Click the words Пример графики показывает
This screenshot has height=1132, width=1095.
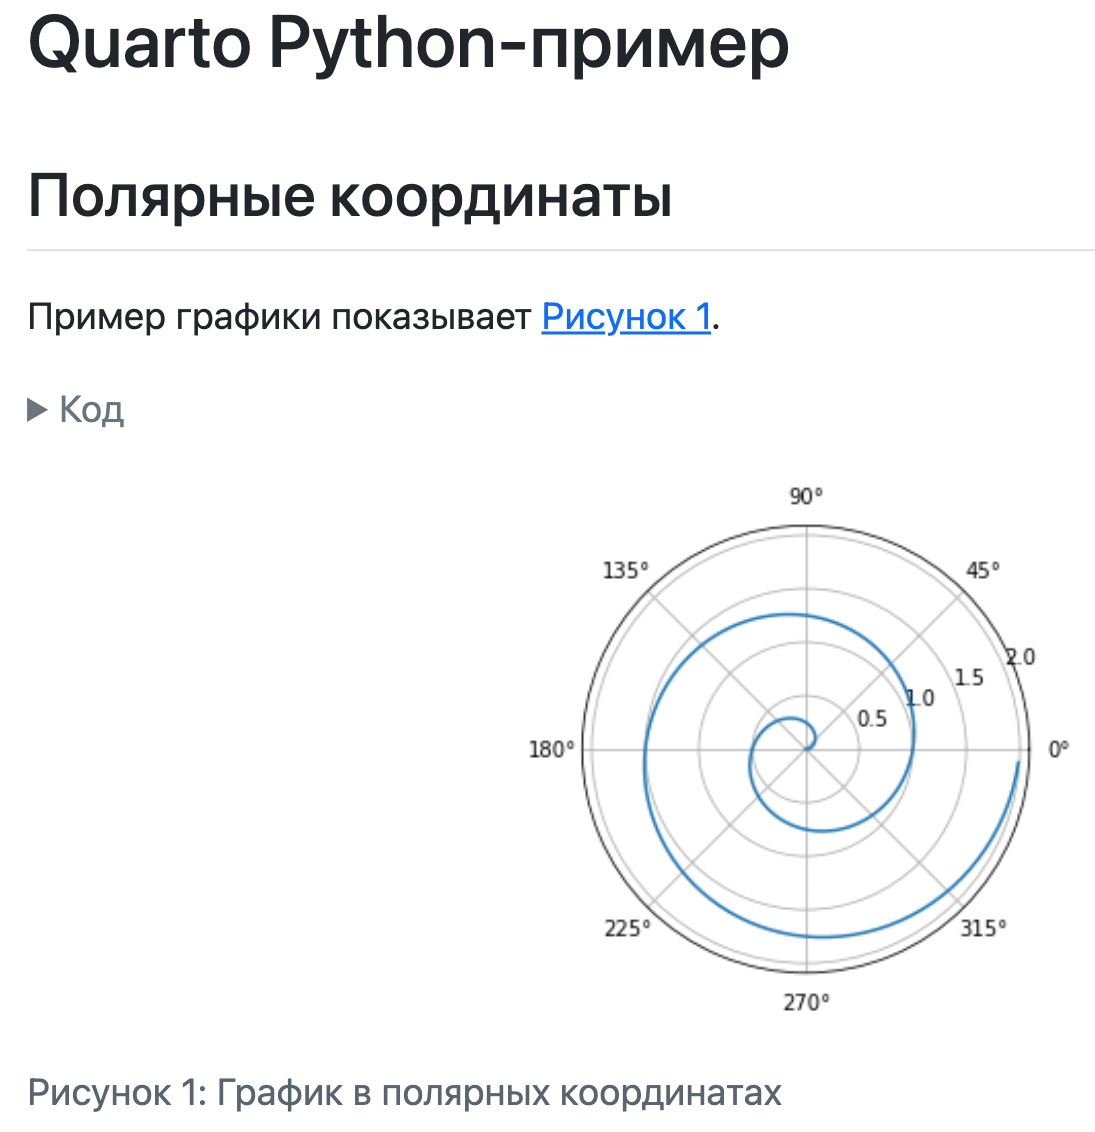click(279, 316)
